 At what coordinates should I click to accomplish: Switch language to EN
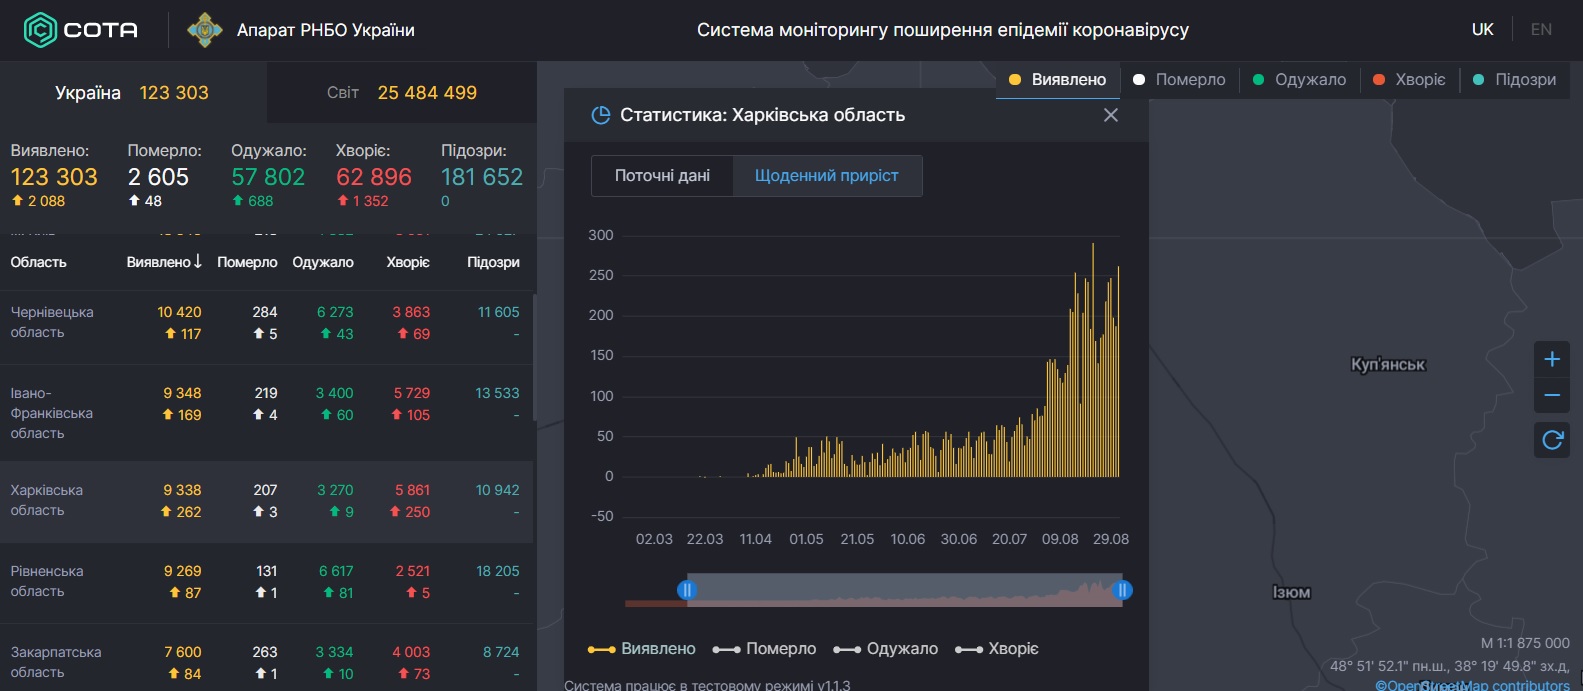point(1541,30)
